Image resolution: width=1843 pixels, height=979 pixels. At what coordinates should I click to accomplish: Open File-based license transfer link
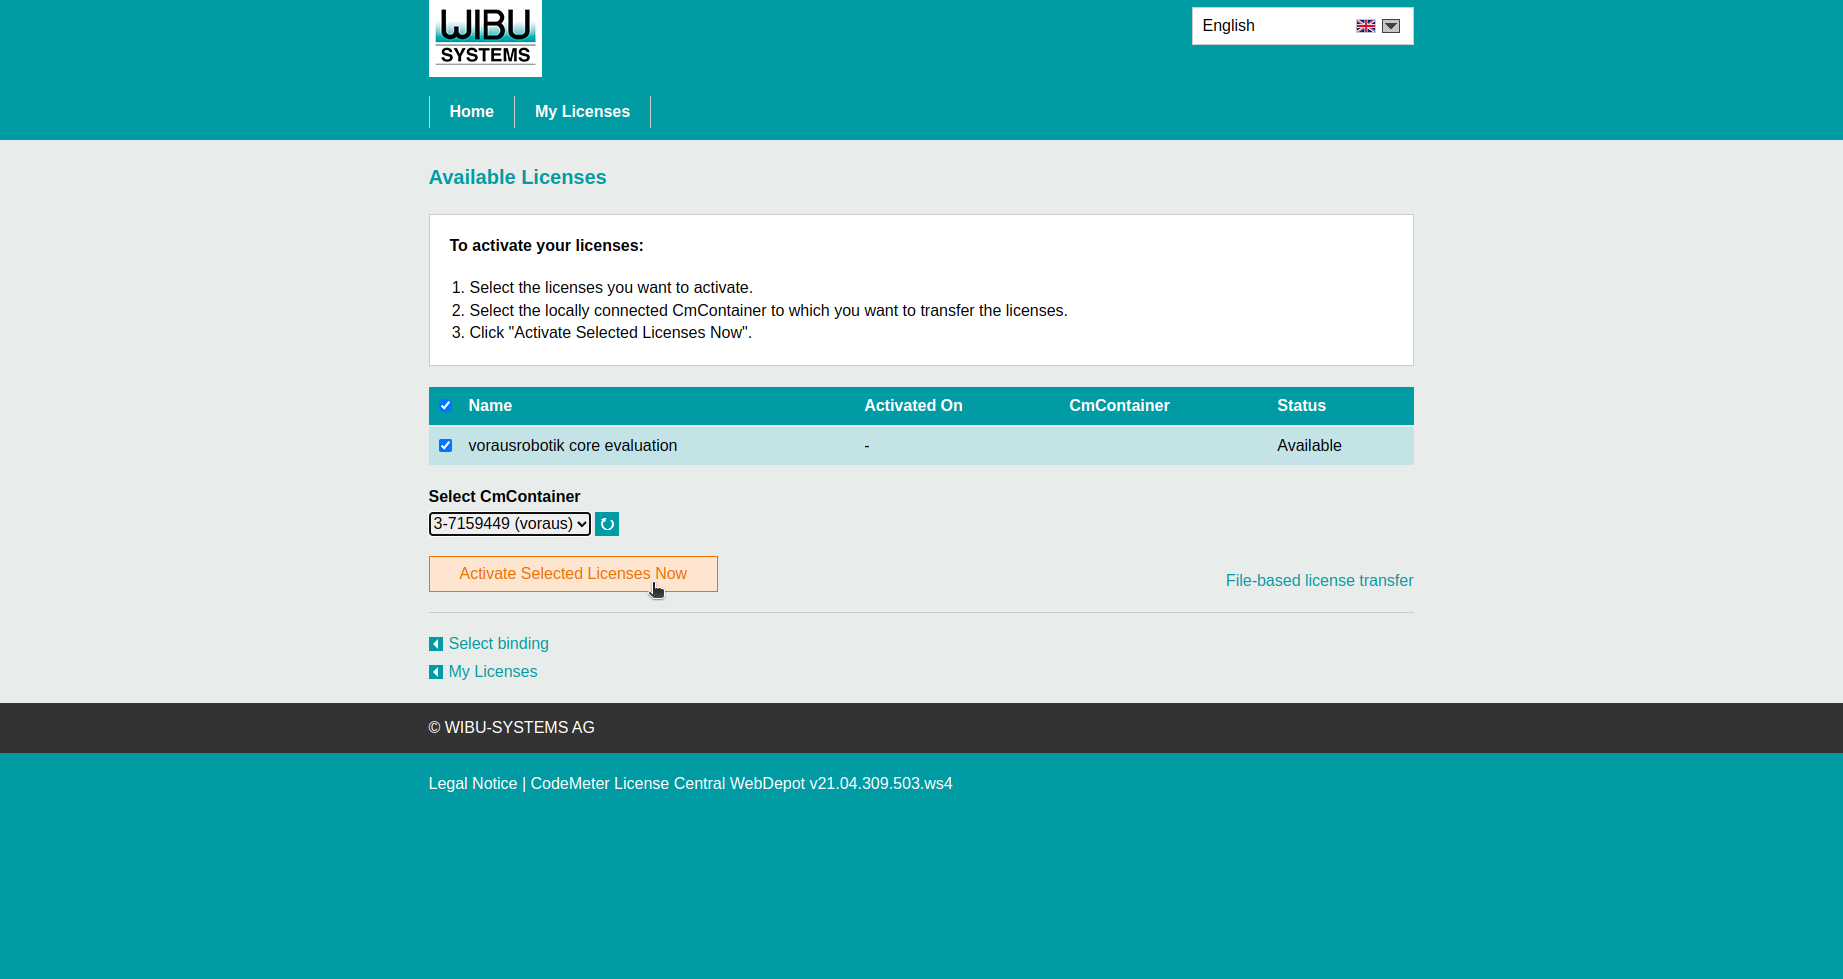(x=1319, y=581)
